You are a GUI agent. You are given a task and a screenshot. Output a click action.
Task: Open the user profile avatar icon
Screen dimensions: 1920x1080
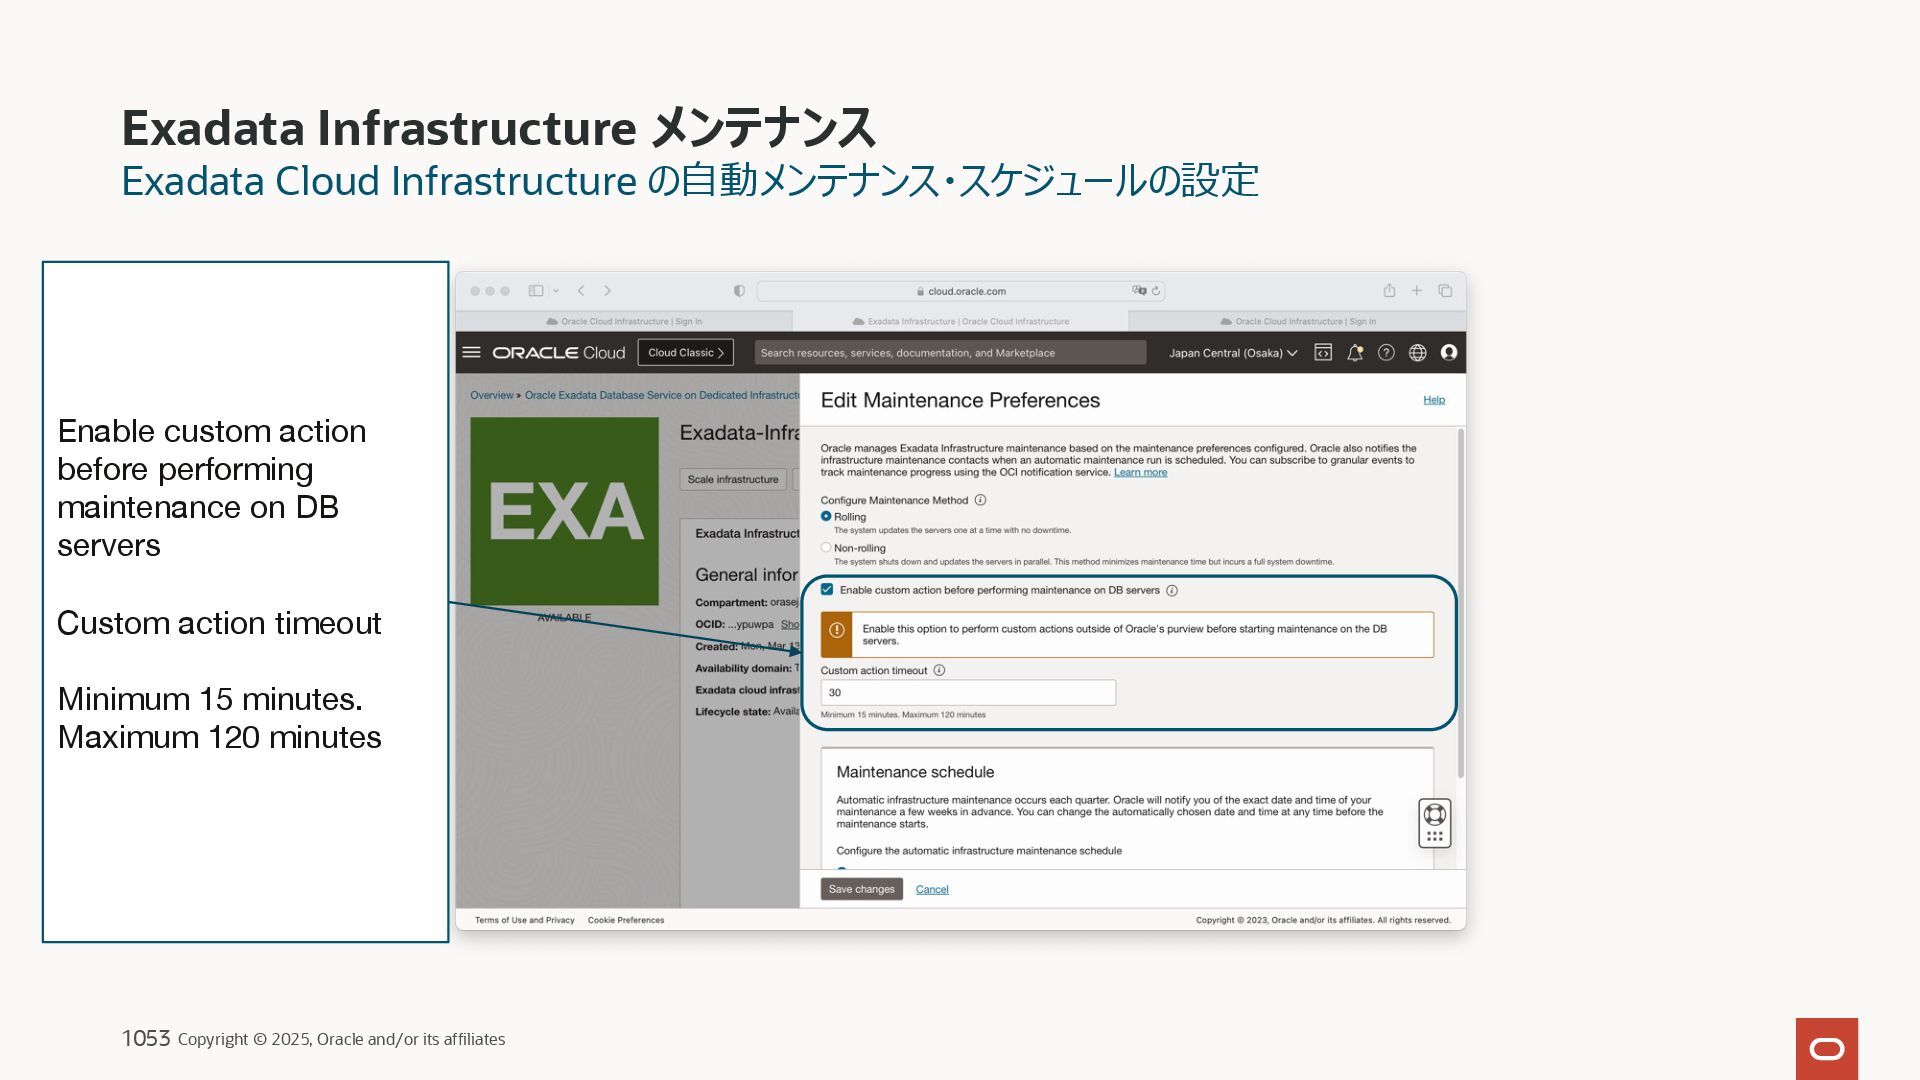coord(1449,353)
